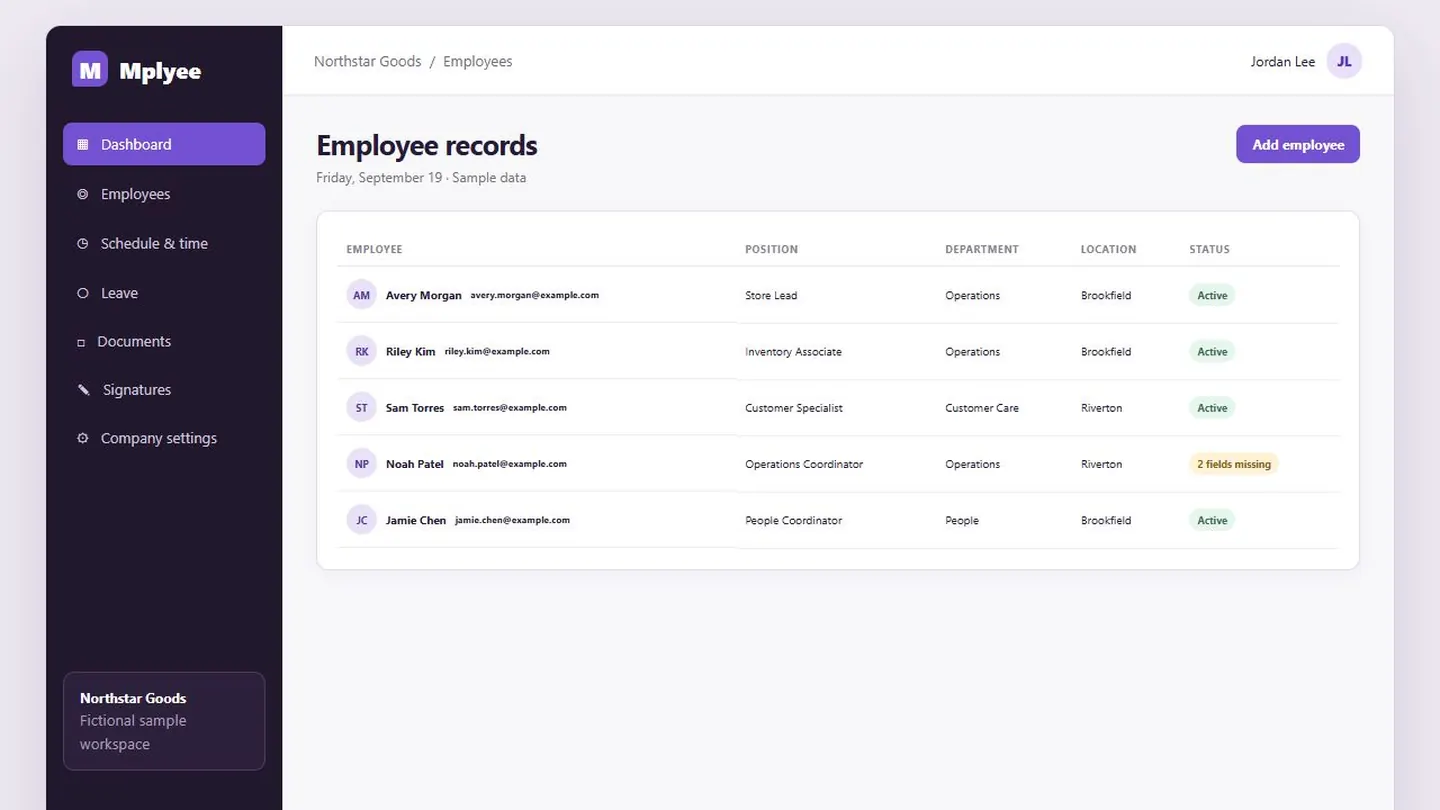Click the Northstar Goods breadcrumb
This screenshot has height=810, width=1440.
[x=367, y=61]
